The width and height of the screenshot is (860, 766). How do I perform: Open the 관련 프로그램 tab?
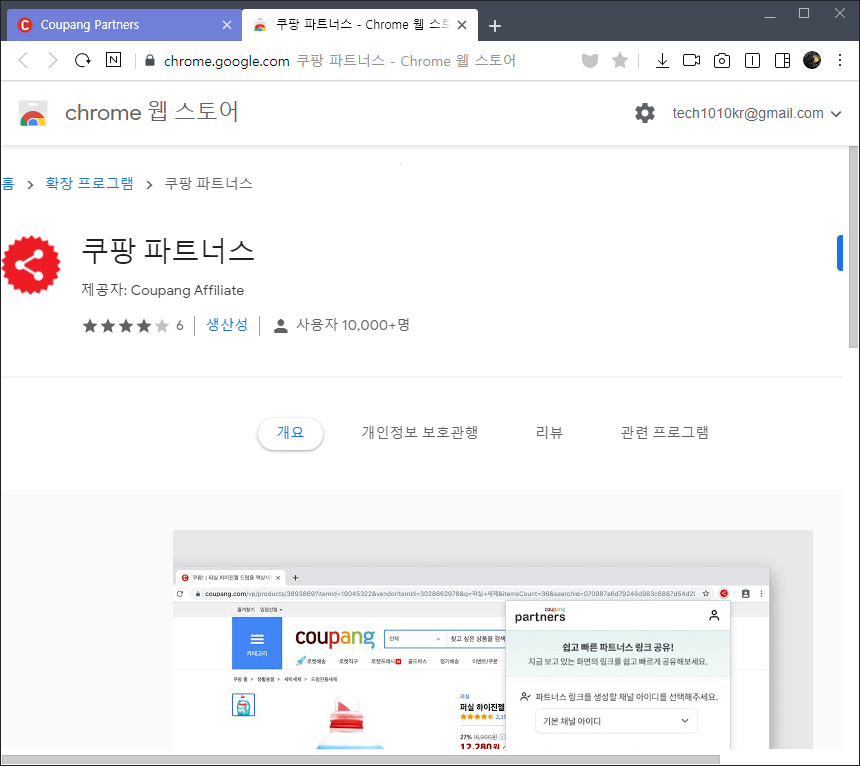[664, 433]
